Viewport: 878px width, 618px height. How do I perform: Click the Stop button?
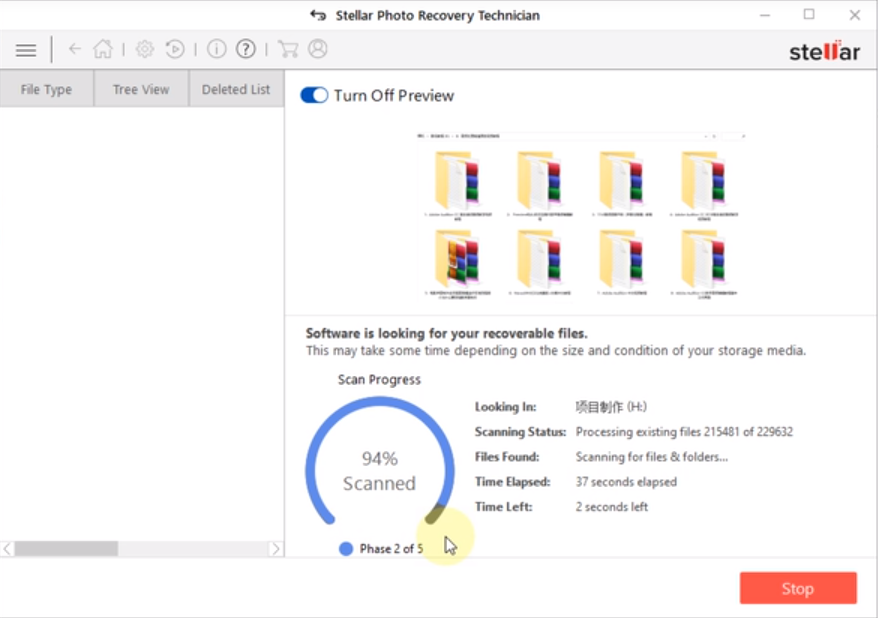[797, 588]
